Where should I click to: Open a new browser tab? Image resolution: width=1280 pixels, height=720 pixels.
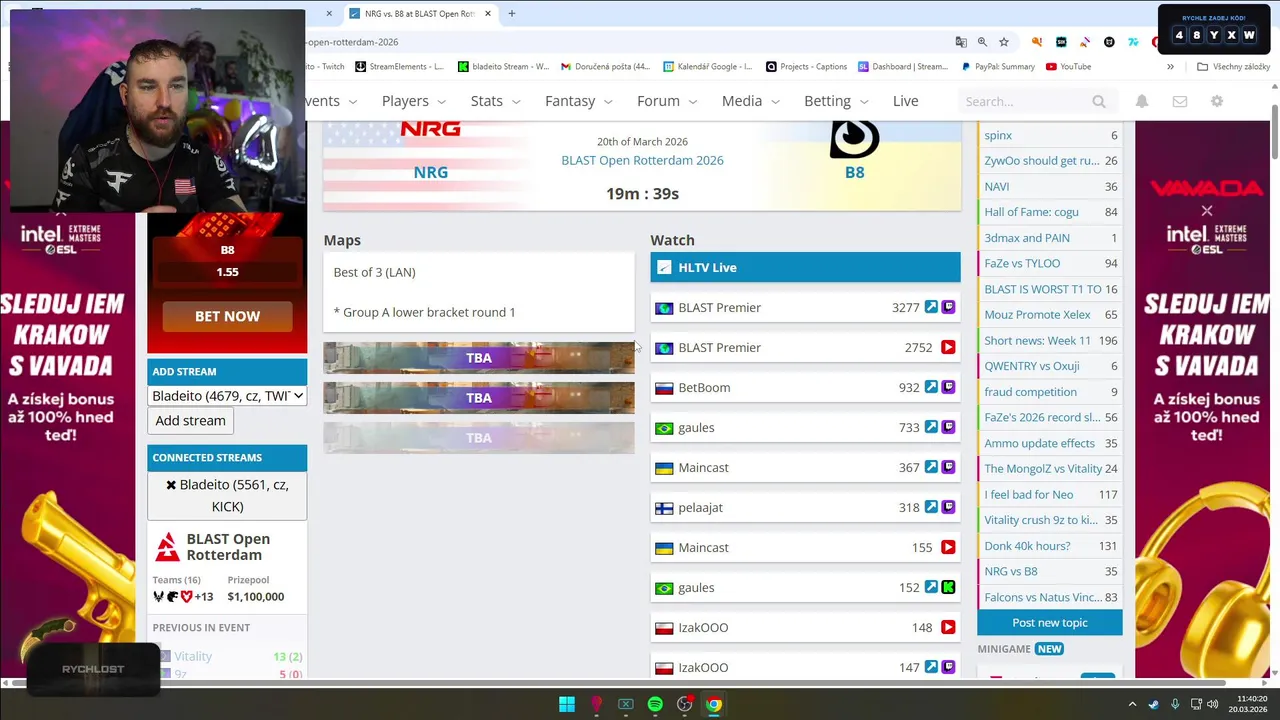tap(511, 13)
